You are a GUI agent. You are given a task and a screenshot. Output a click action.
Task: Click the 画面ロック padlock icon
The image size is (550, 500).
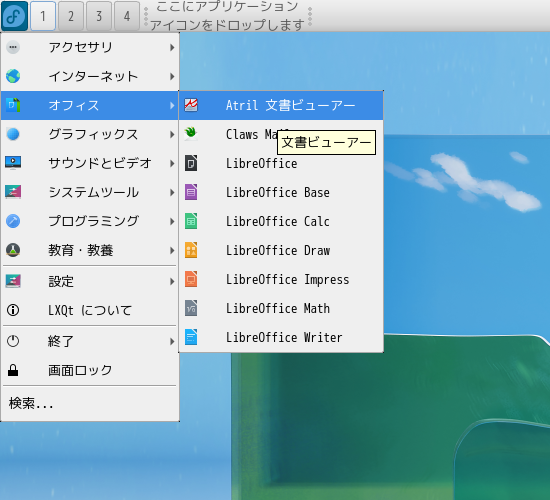(x=13, y=370)
